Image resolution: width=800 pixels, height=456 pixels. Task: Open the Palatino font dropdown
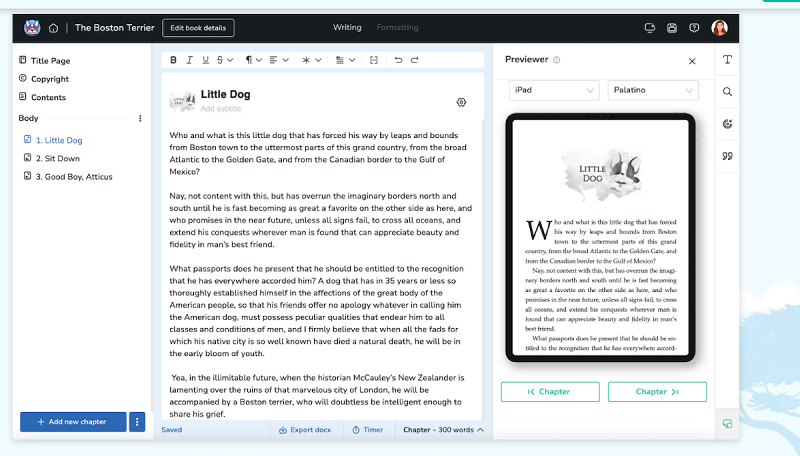click(653, 90)
